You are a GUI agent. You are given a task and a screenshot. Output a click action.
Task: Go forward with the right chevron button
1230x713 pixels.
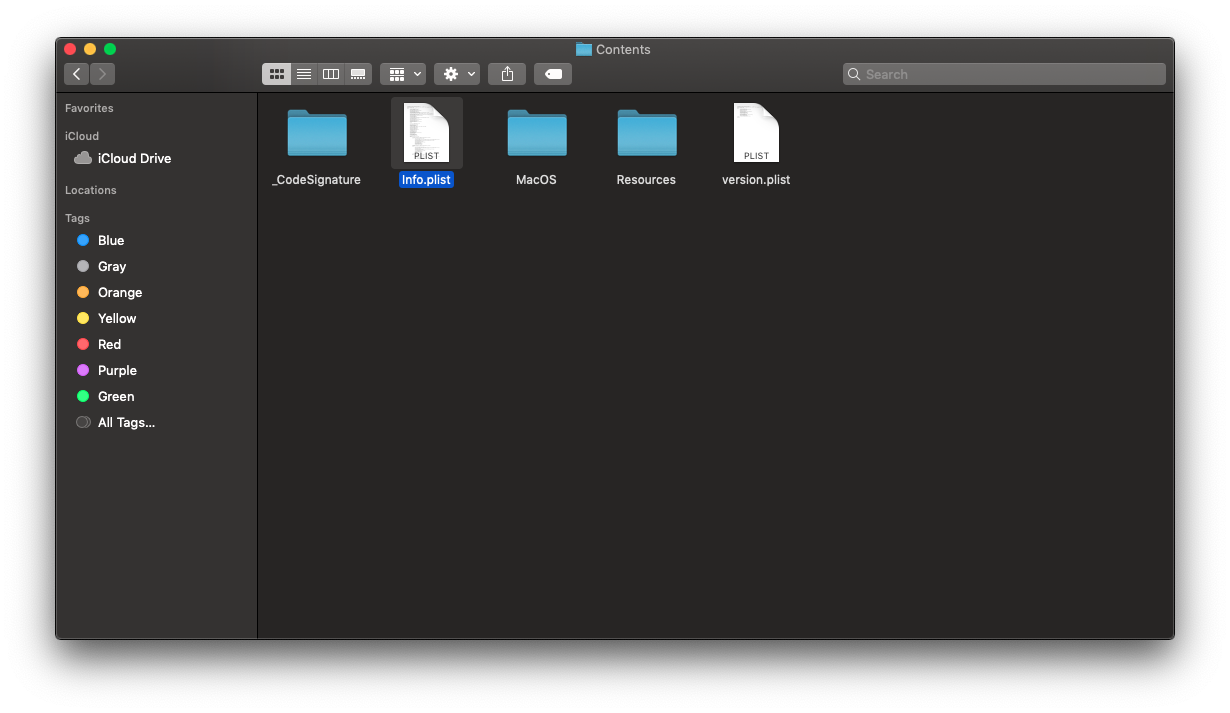pyautogui.click(x=103, y=74)
